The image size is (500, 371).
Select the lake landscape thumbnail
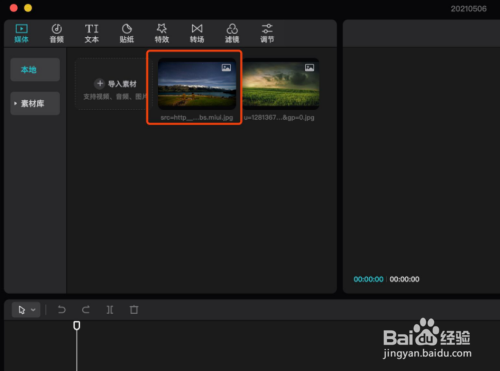[197, 84]
